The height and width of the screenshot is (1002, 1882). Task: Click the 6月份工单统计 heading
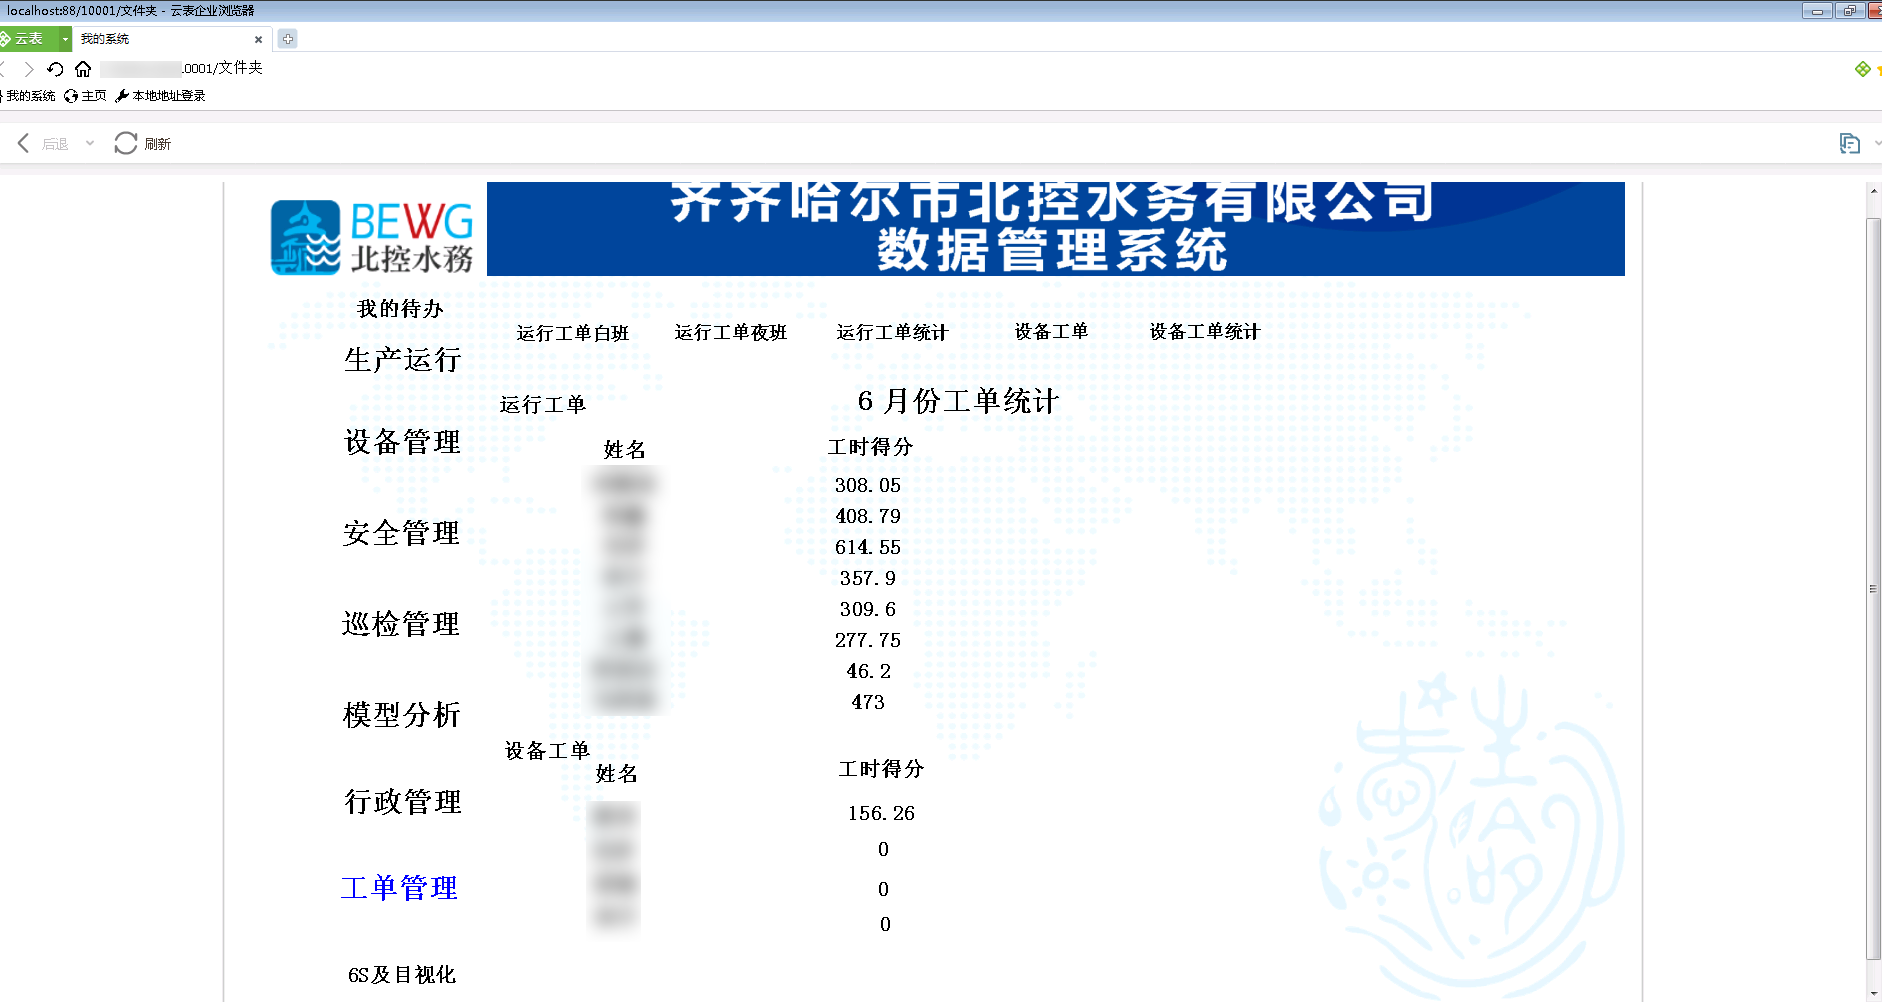958,401
